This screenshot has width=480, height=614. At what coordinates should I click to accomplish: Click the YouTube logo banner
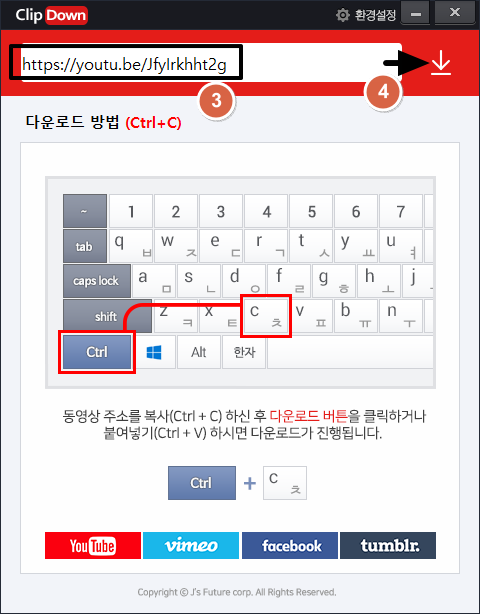pos(93,545)
